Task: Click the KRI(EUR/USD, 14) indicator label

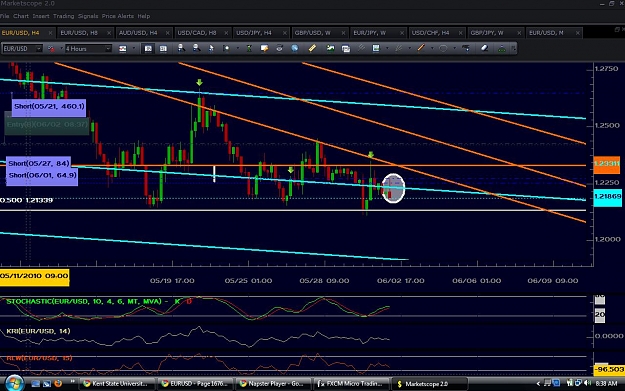Action: click(x=38, y=331)
